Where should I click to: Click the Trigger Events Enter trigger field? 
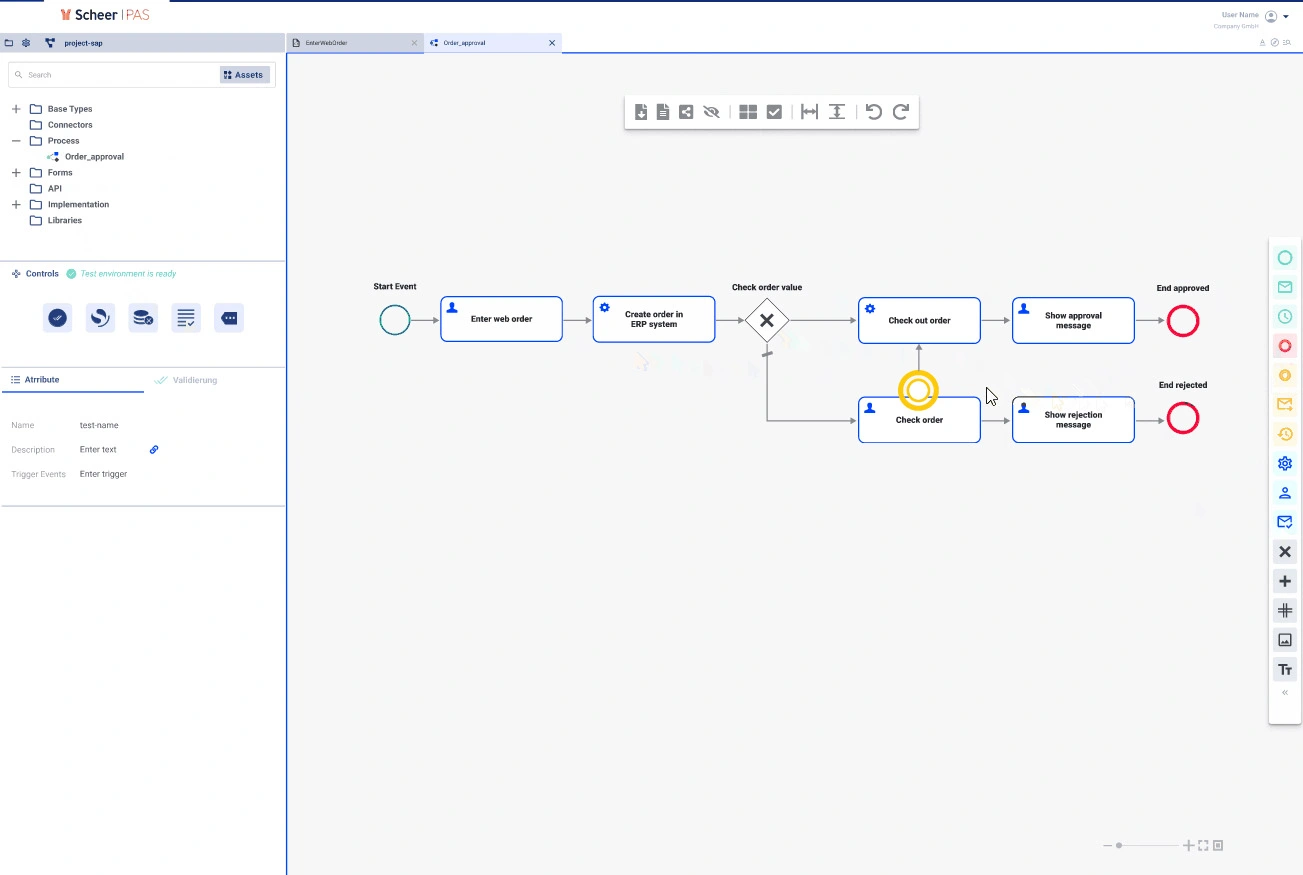[x=104, y=474]
